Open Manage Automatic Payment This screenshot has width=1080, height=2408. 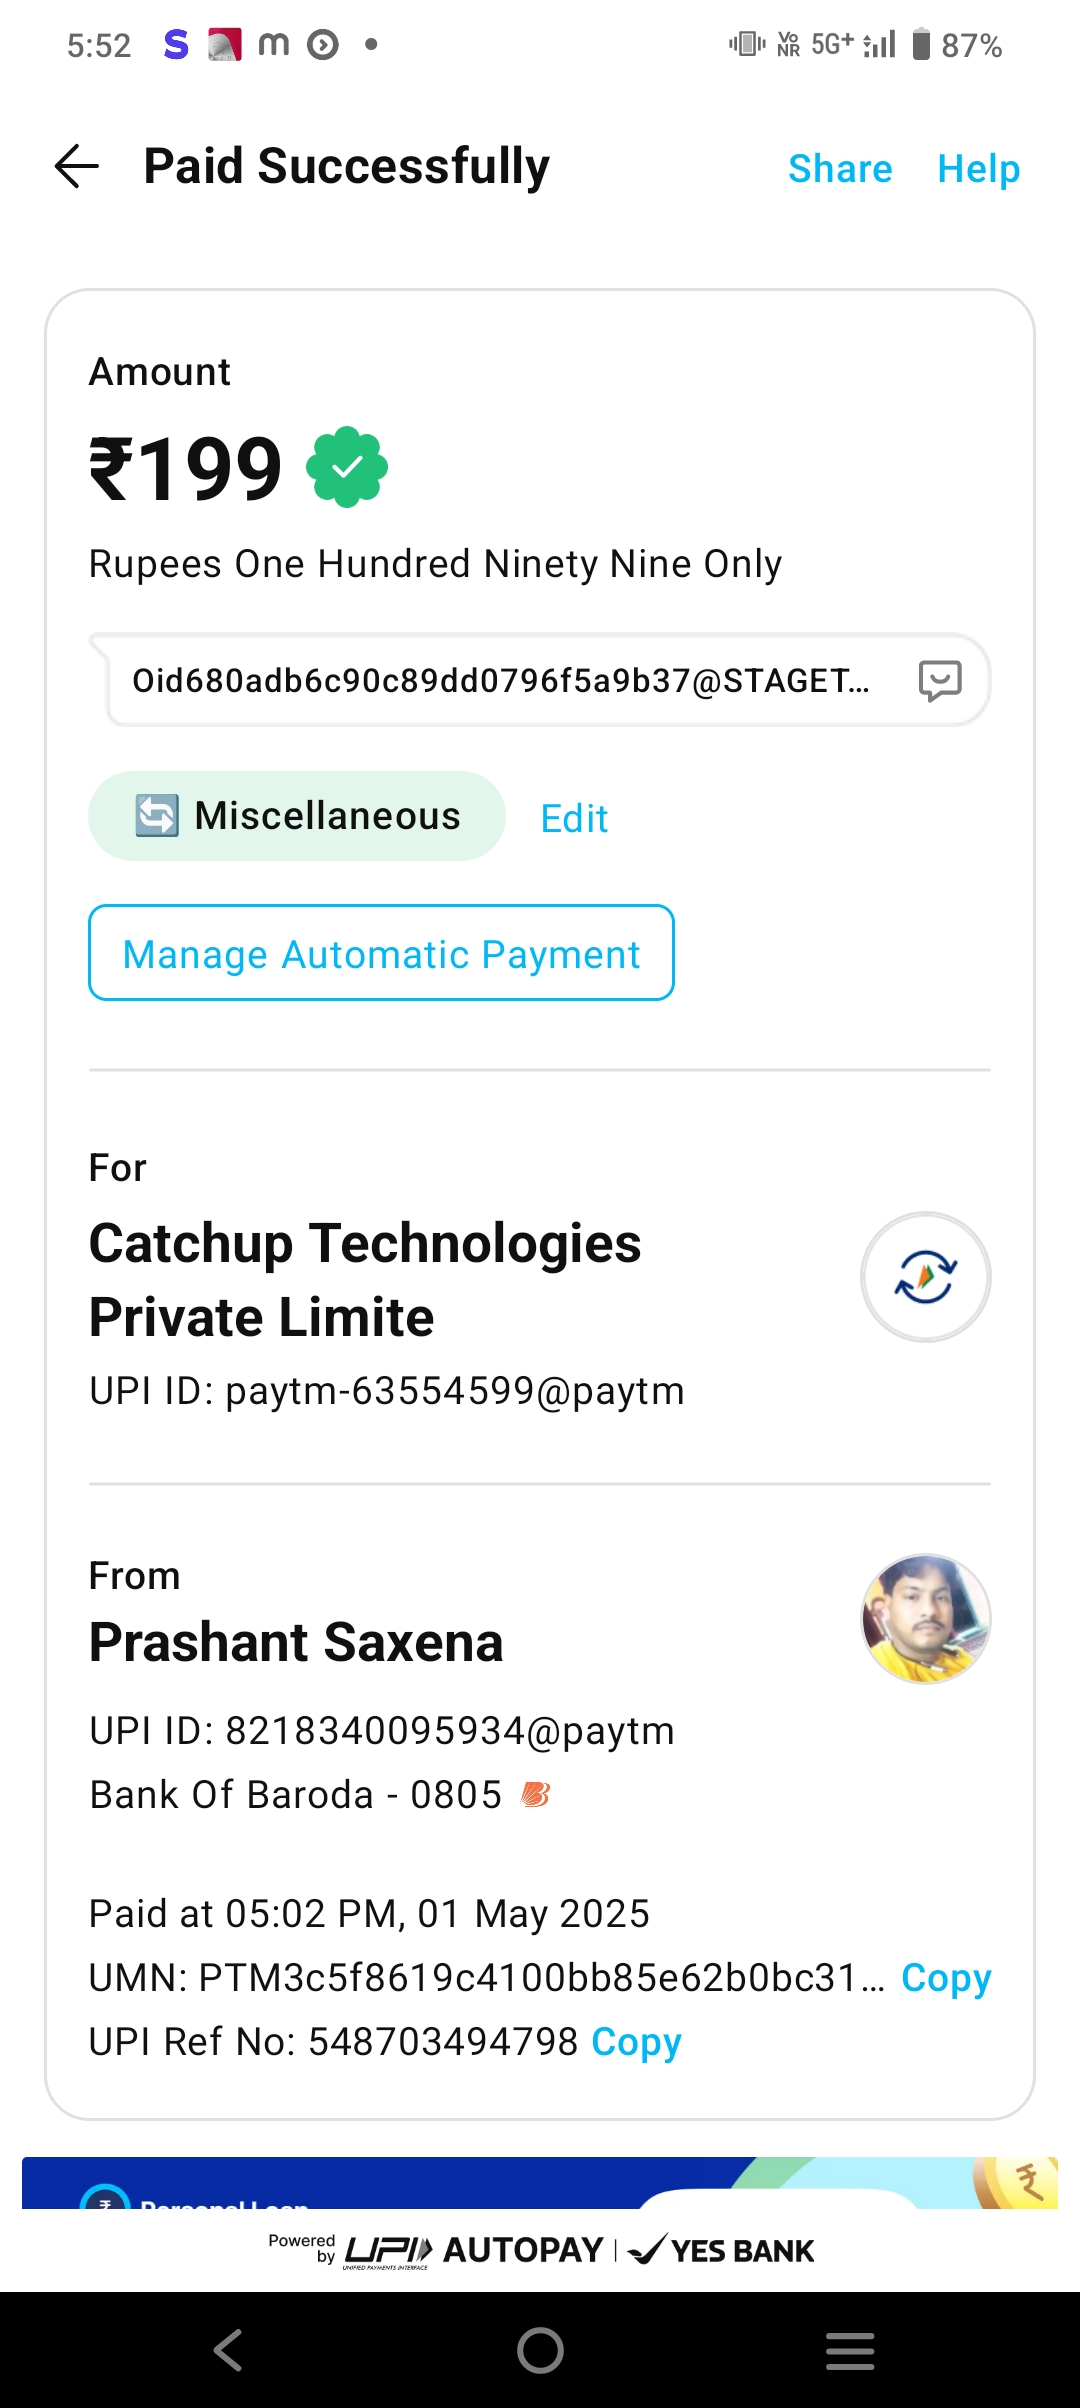(381, 953)
